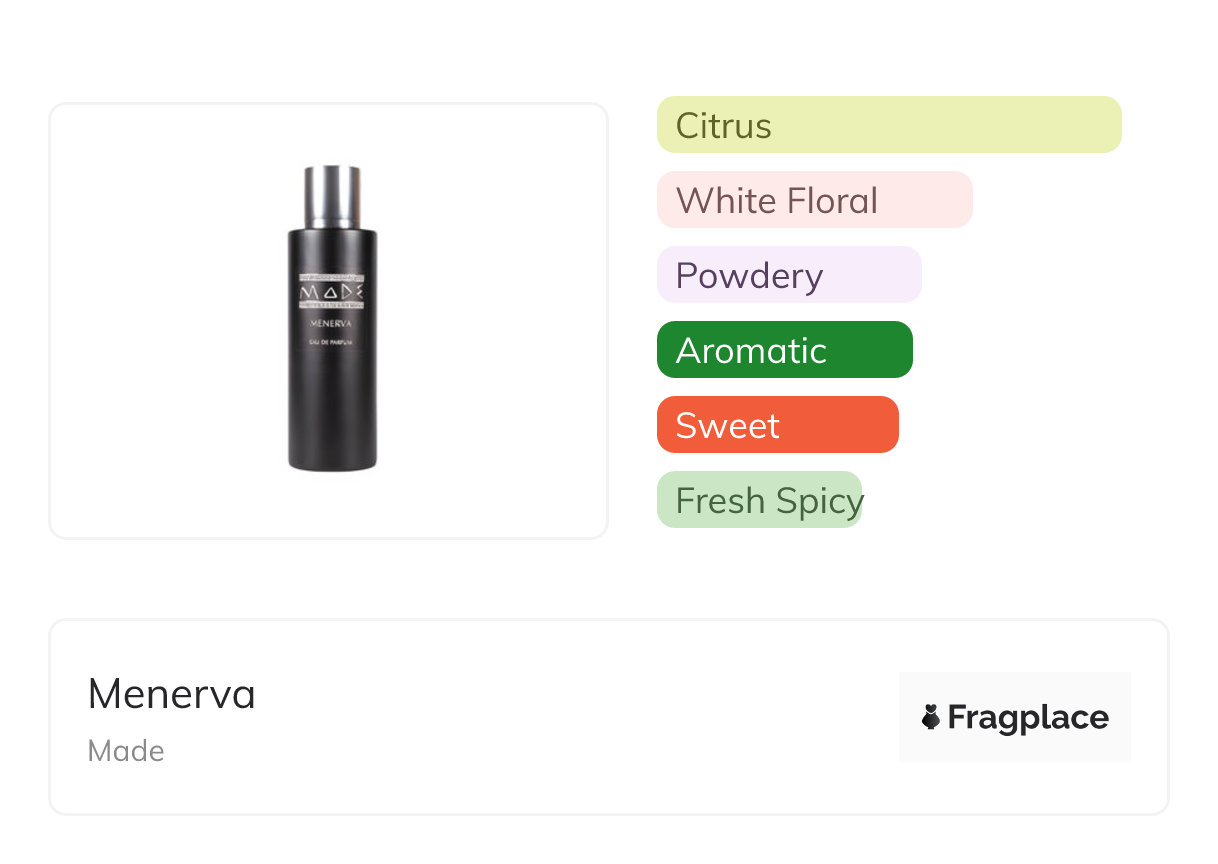Click the Fresh Spicy text label
Image resolution: width=1218 pixels, height=864 pixels.
769,501
